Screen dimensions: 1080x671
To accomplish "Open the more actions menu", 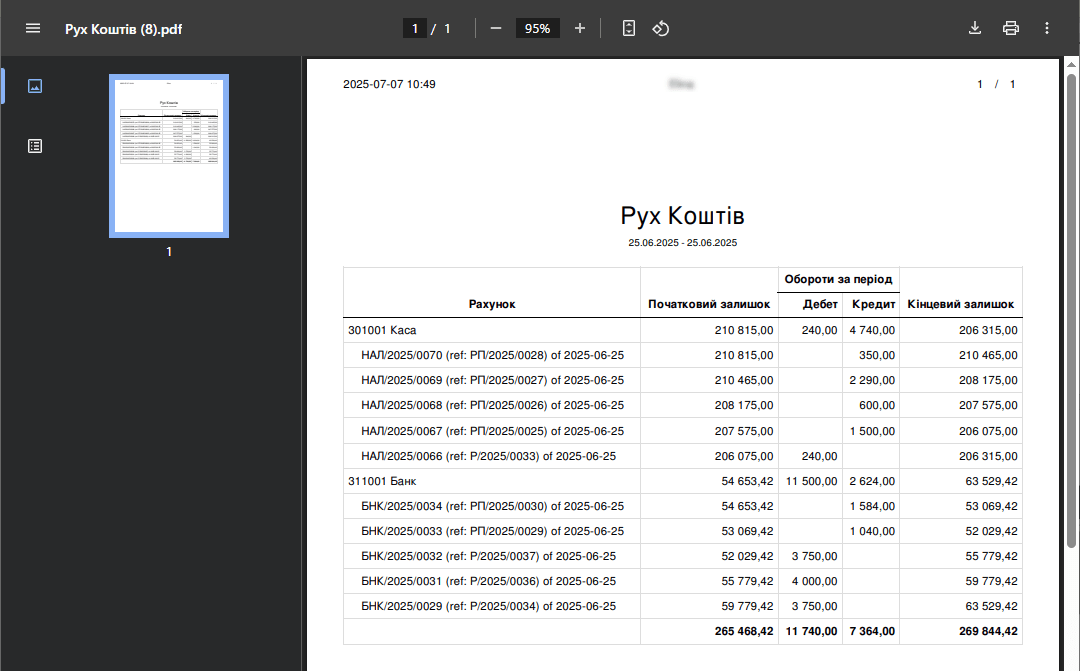I will click(x=1046, y=28).
